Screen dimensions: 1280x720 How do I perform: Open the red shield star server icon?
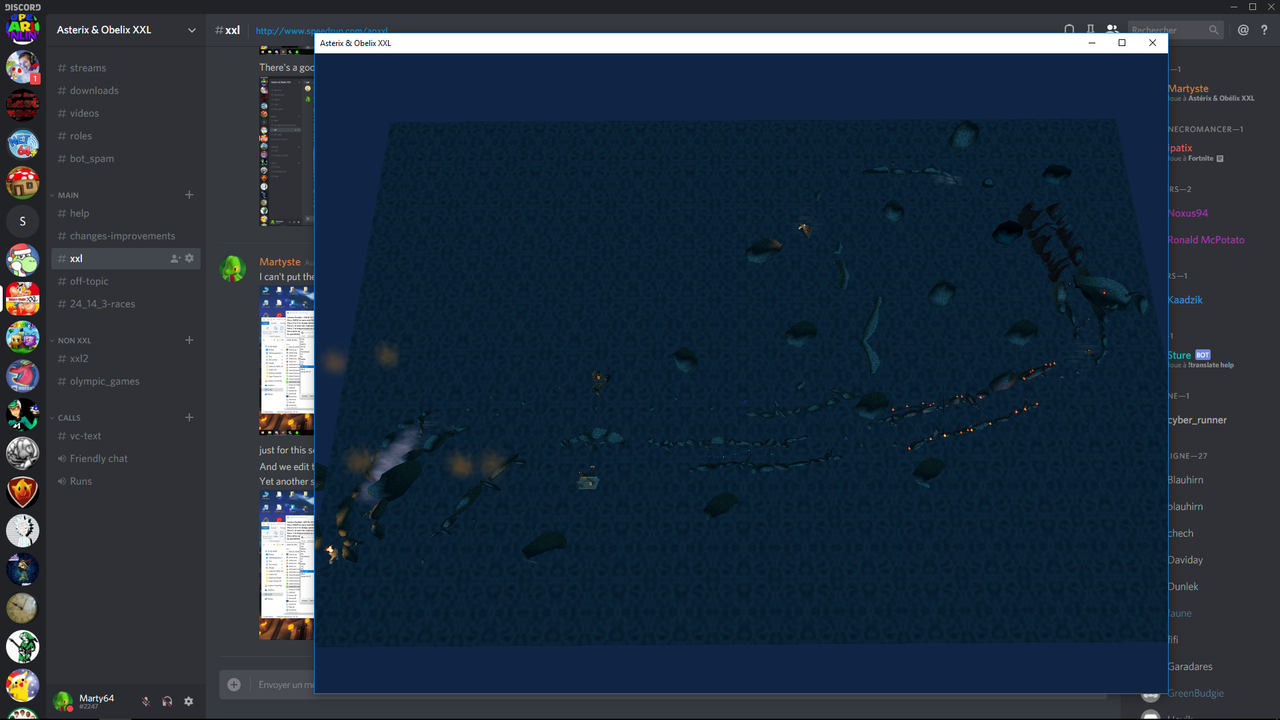coord(22,492)
